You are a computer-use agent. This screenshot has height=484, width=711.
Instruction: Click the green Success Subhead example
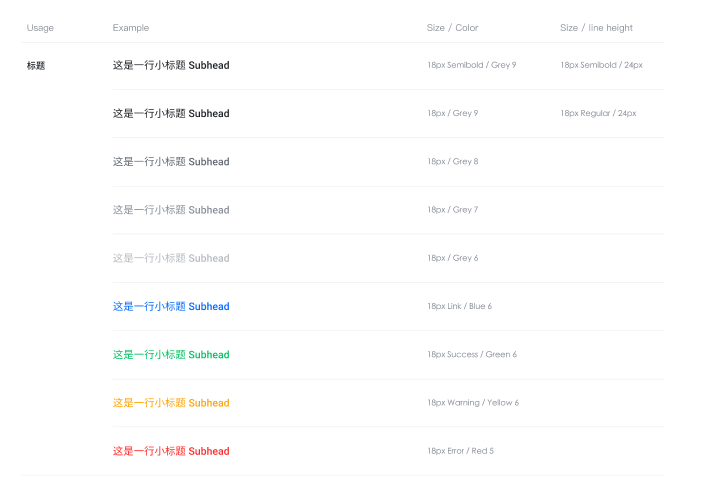tap(171, 355)
